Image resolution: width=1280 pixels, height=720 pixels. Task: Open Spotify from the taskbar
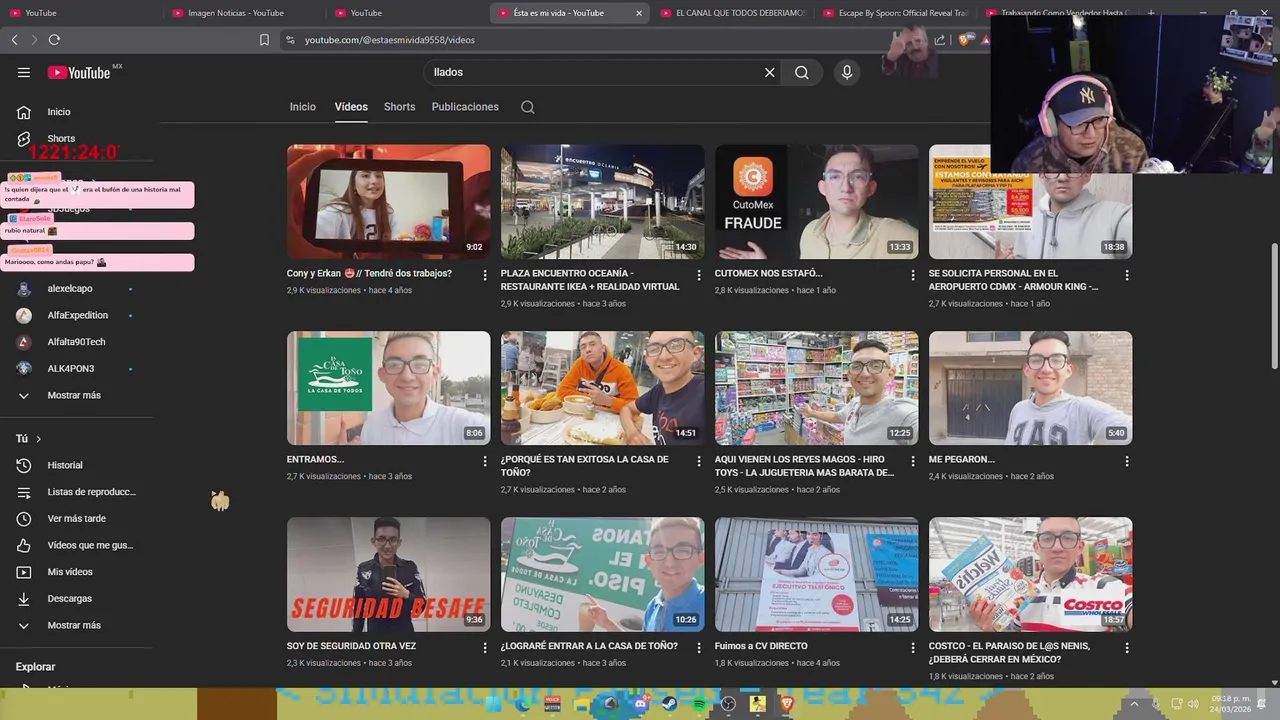tap(699, 704)
